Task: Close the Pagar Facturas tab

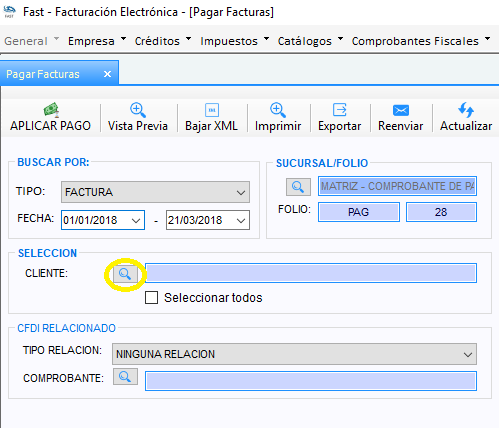Action: pos(107,74)
